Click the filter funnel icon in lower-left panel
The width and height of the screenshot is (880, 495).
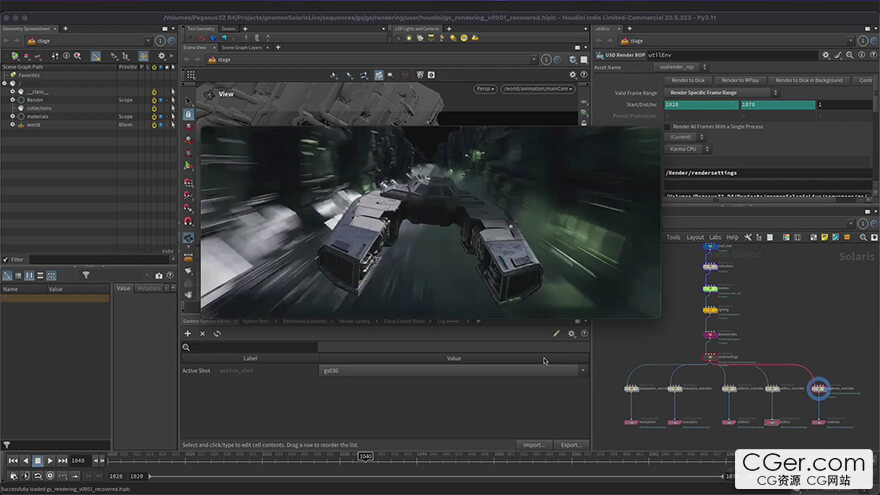click(x=86, y=275)
